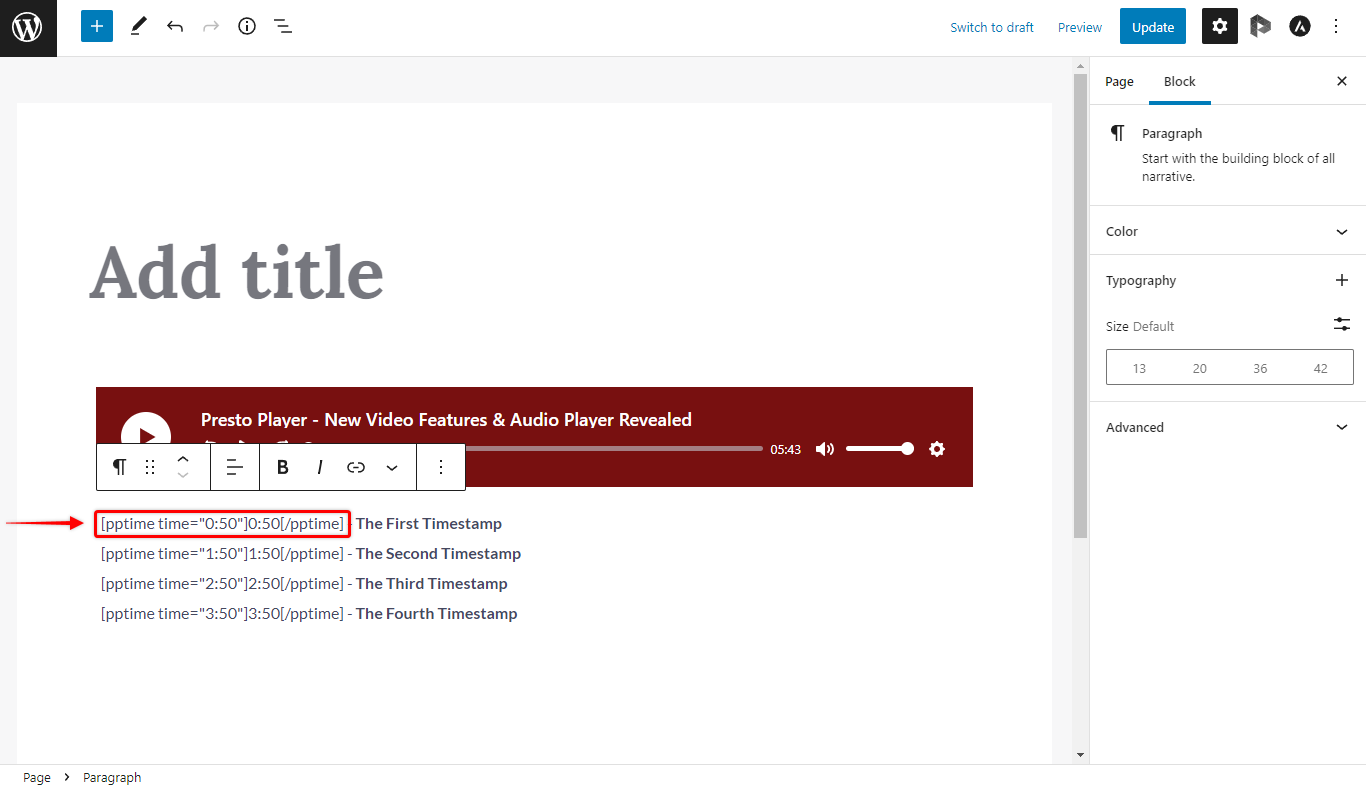Undo the last change
The image size is (1366, 786).
click(175, 27)
